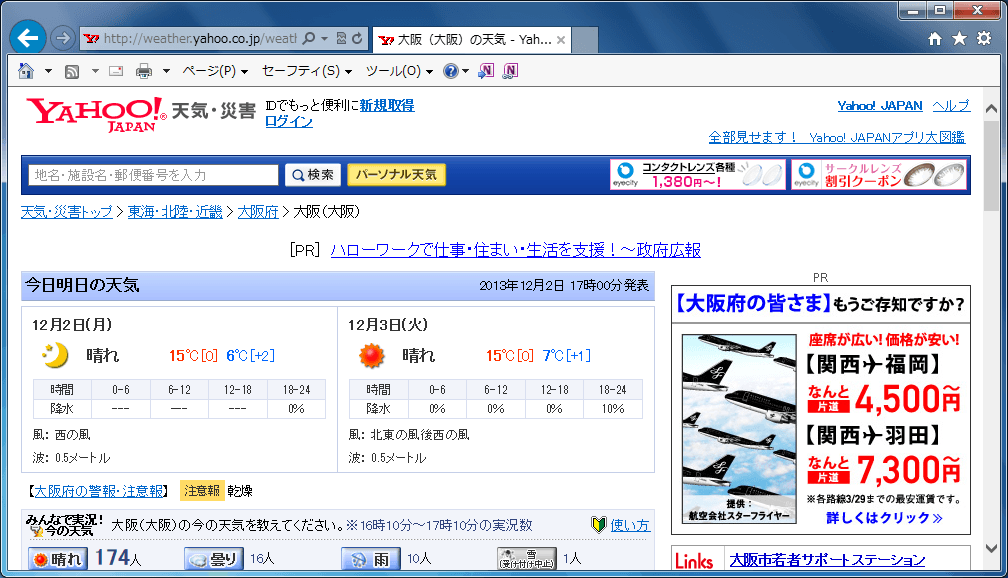Click the Star Flyer airplane ad image
The height and width of the screenshot is (578, 1008).
[739, 428]
